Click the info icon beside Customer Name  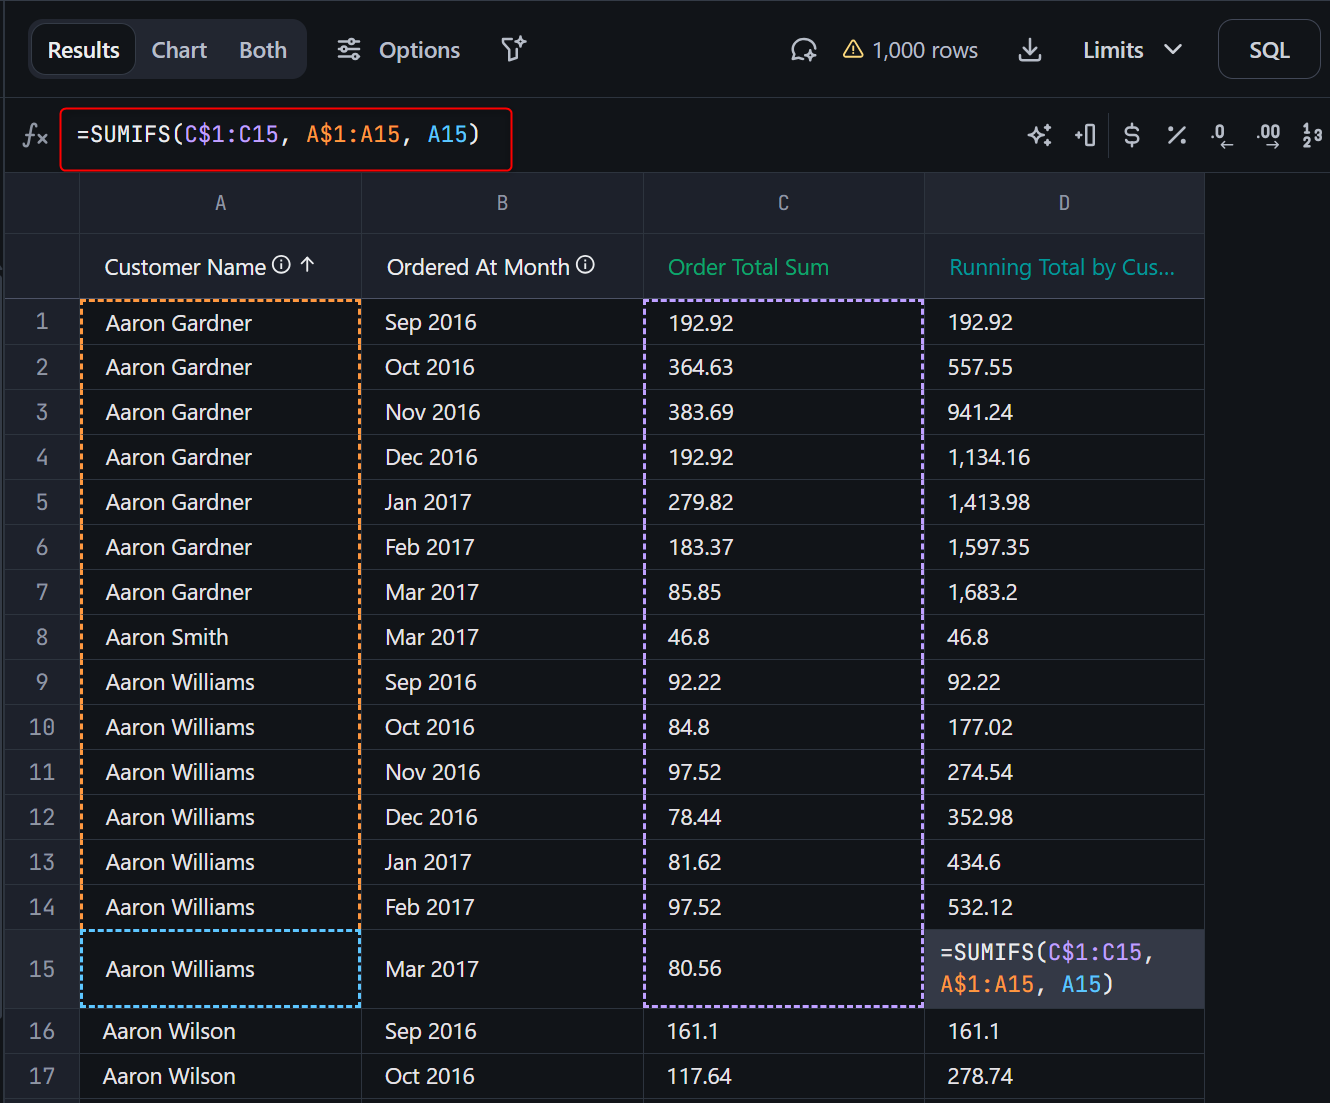(x=282, y=265)
